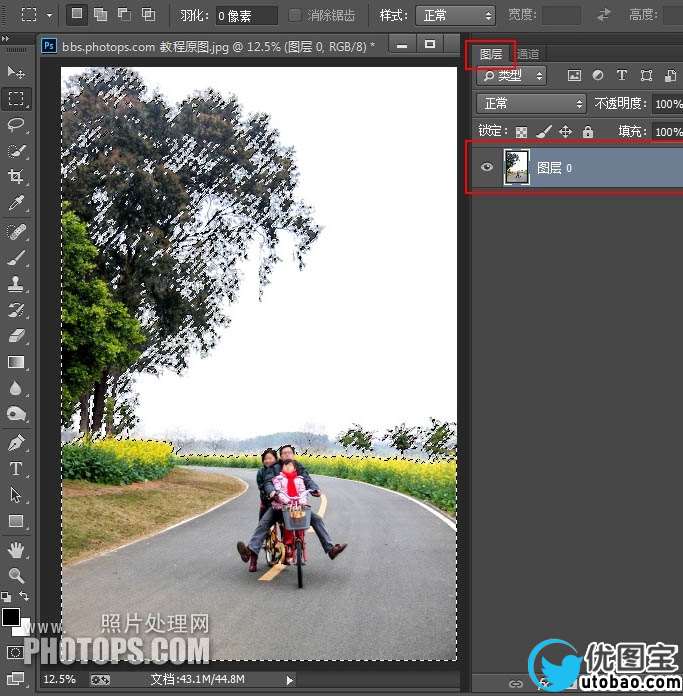Select the Eyedropper tool
This screenshot has height=696, width=683.
[x=16, y=203]
